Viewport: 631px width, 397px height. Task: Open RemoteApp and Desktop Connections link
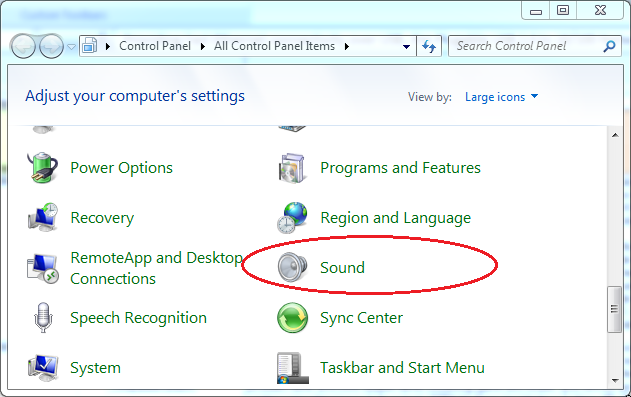tap(157, 268)
